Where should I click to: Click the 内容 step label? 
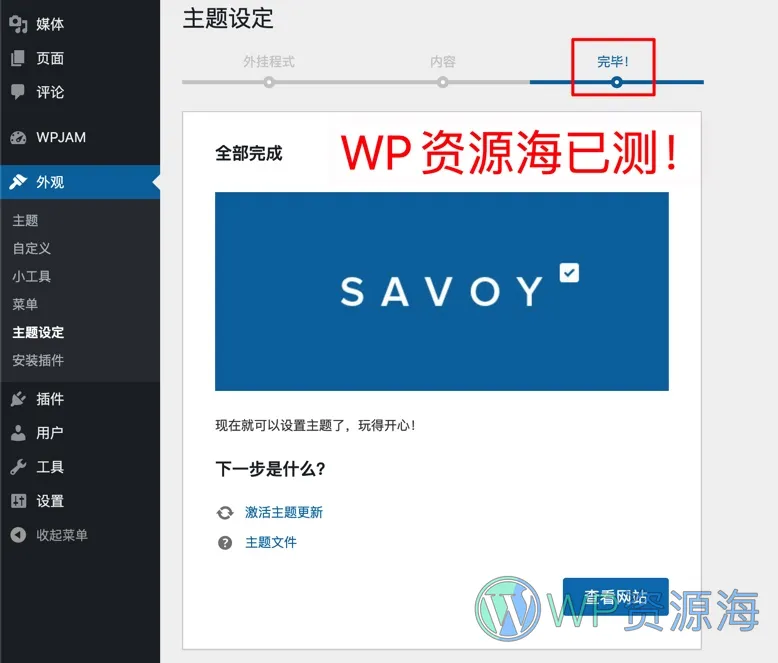click(x=443, y=62)
